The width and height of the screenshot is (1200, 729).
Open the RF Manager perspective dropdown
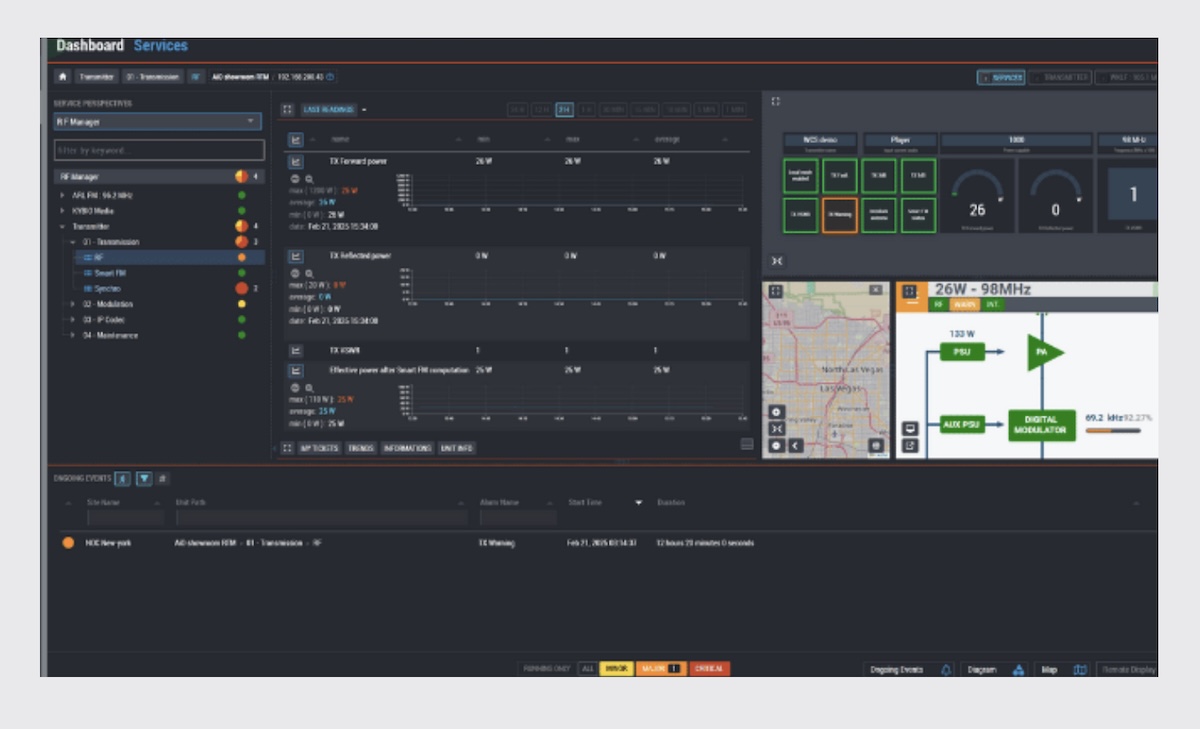coord(158,122)
